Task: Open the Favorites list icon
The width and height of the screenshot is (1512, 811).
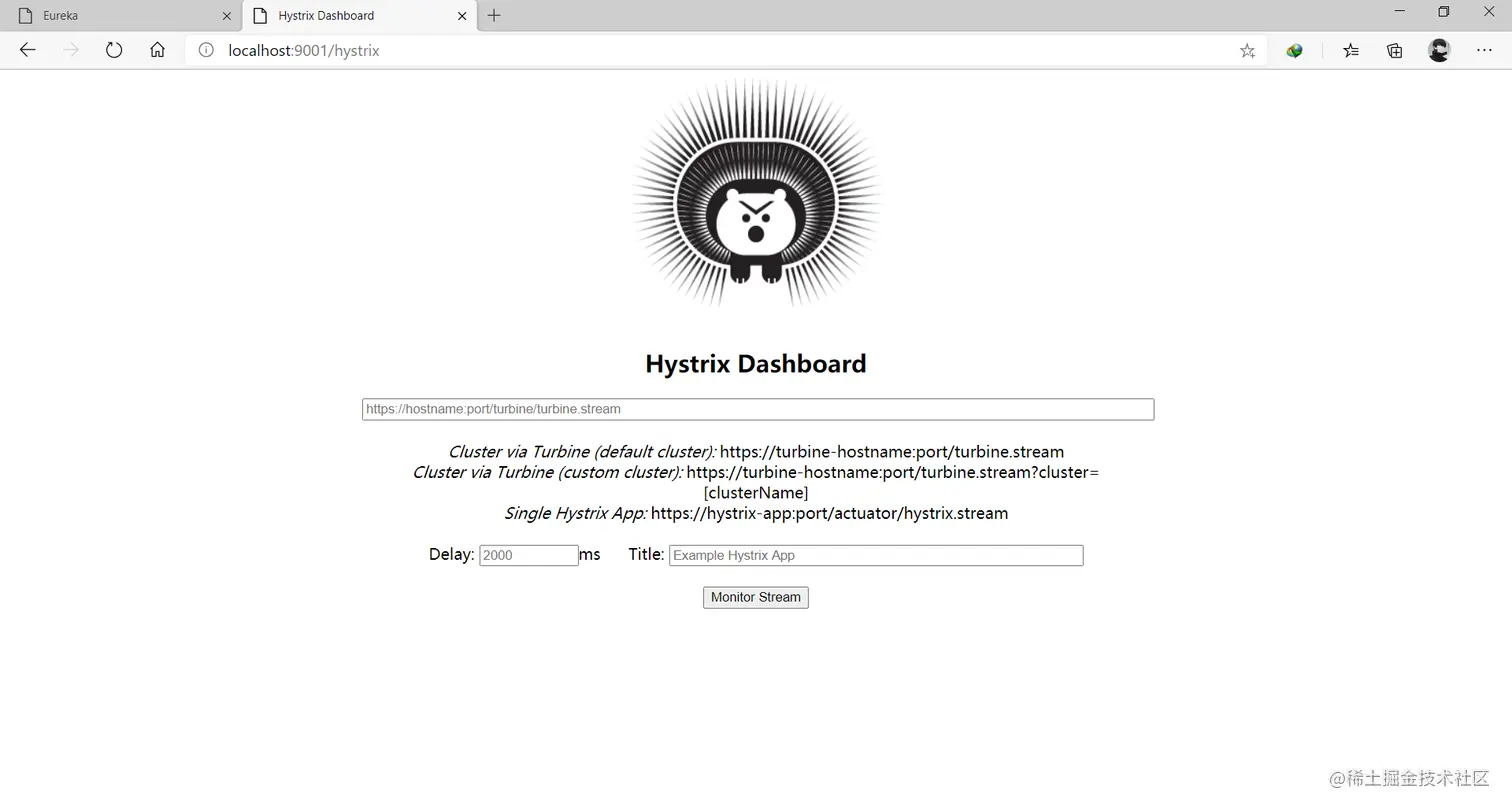Action: click(1351, 50)
